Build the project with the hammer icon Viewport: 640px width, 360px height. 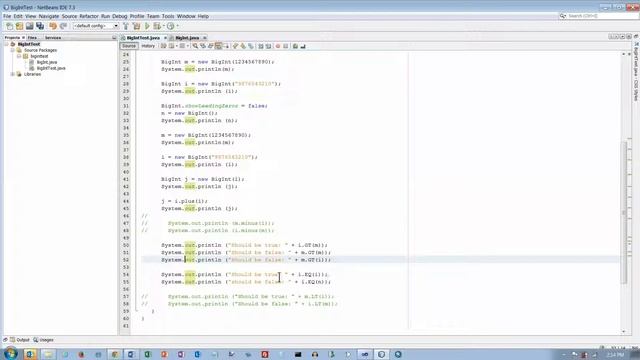coord(126,26)
